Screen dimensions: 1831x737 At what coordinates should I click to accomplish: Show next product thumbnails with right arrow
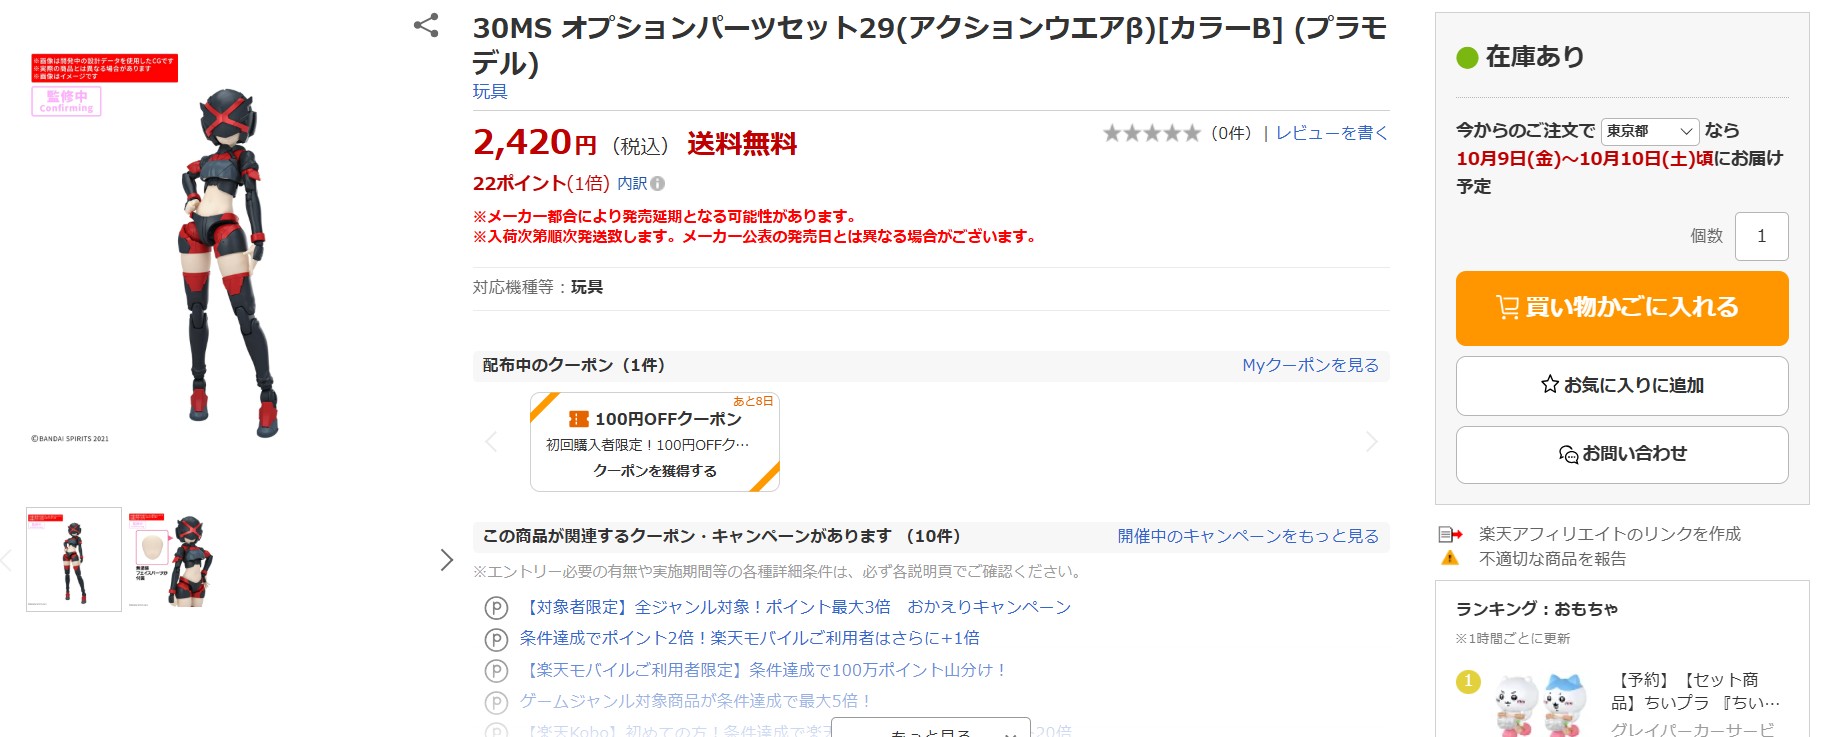446,560
